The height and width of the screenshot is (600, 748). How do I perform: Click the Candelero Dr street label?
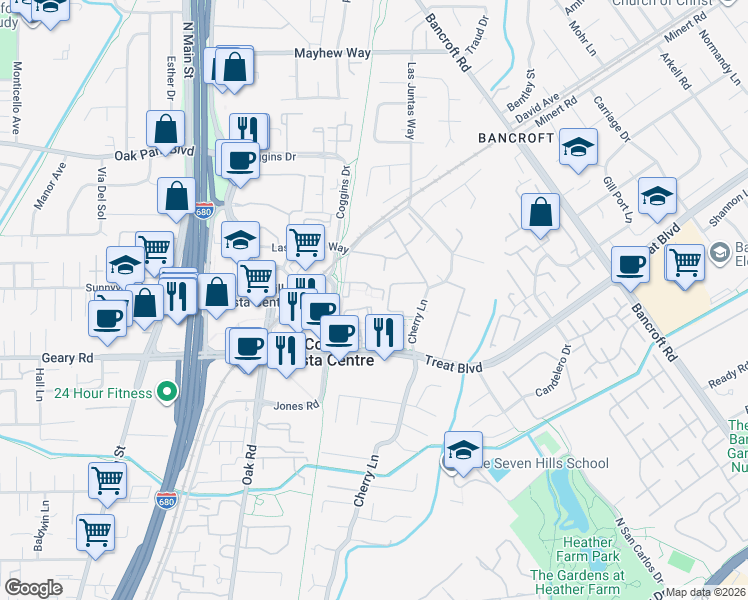pos(553,372)
